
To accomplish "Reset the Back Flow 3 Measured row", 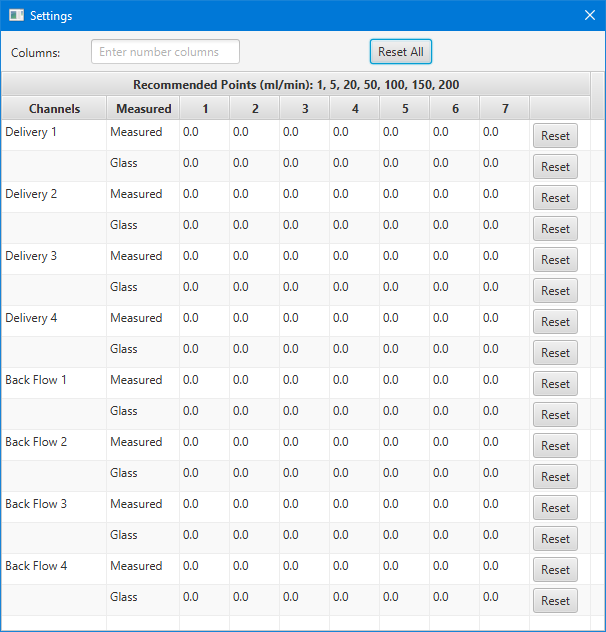I will click(x=555, y=508).
